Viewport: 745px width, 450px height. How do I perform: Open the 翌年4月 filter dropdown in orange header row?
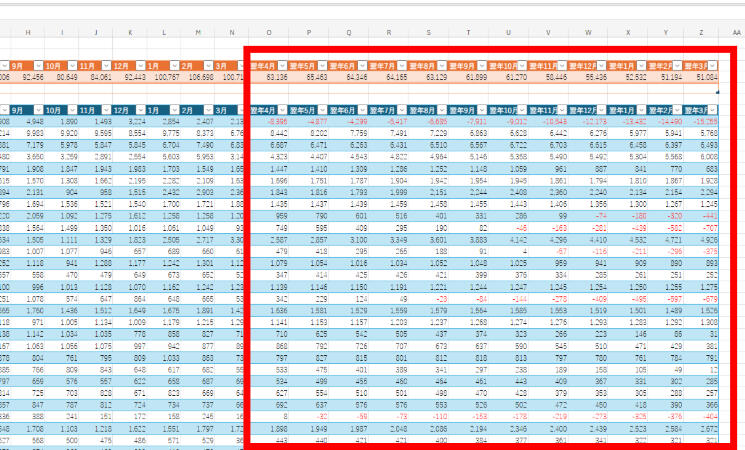coord(282,66)
